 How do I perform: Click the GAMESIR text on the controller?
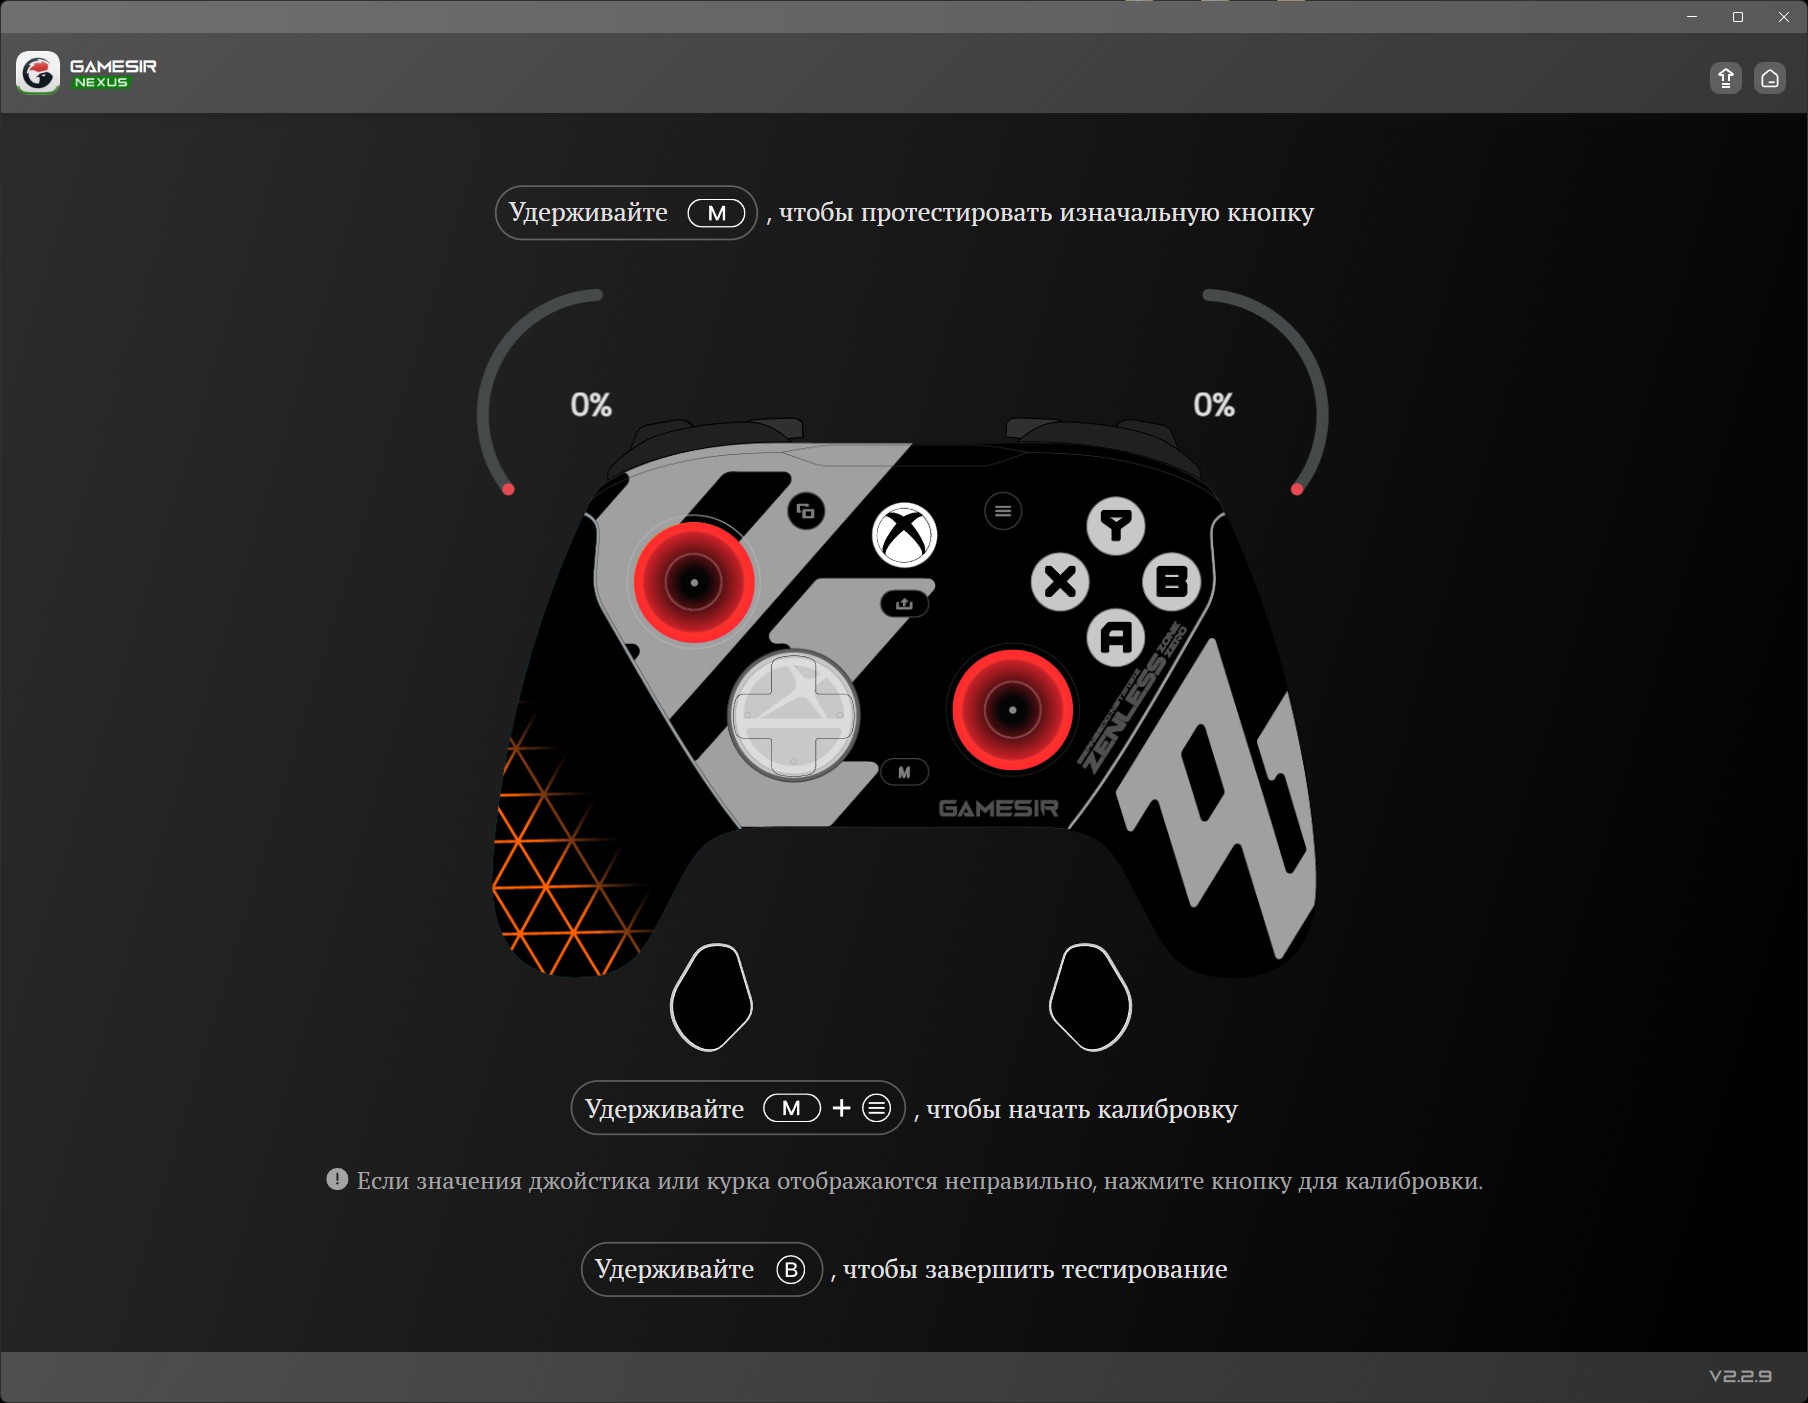click(998, 808)
